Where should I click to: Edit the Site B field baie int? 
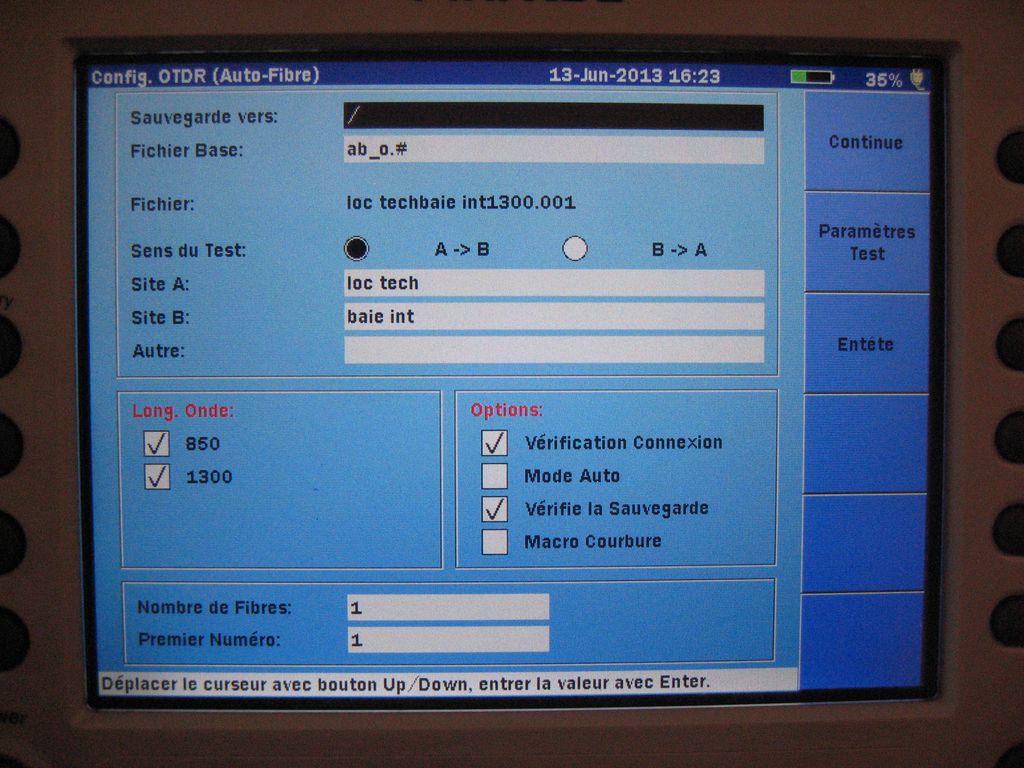pos(554,317)
